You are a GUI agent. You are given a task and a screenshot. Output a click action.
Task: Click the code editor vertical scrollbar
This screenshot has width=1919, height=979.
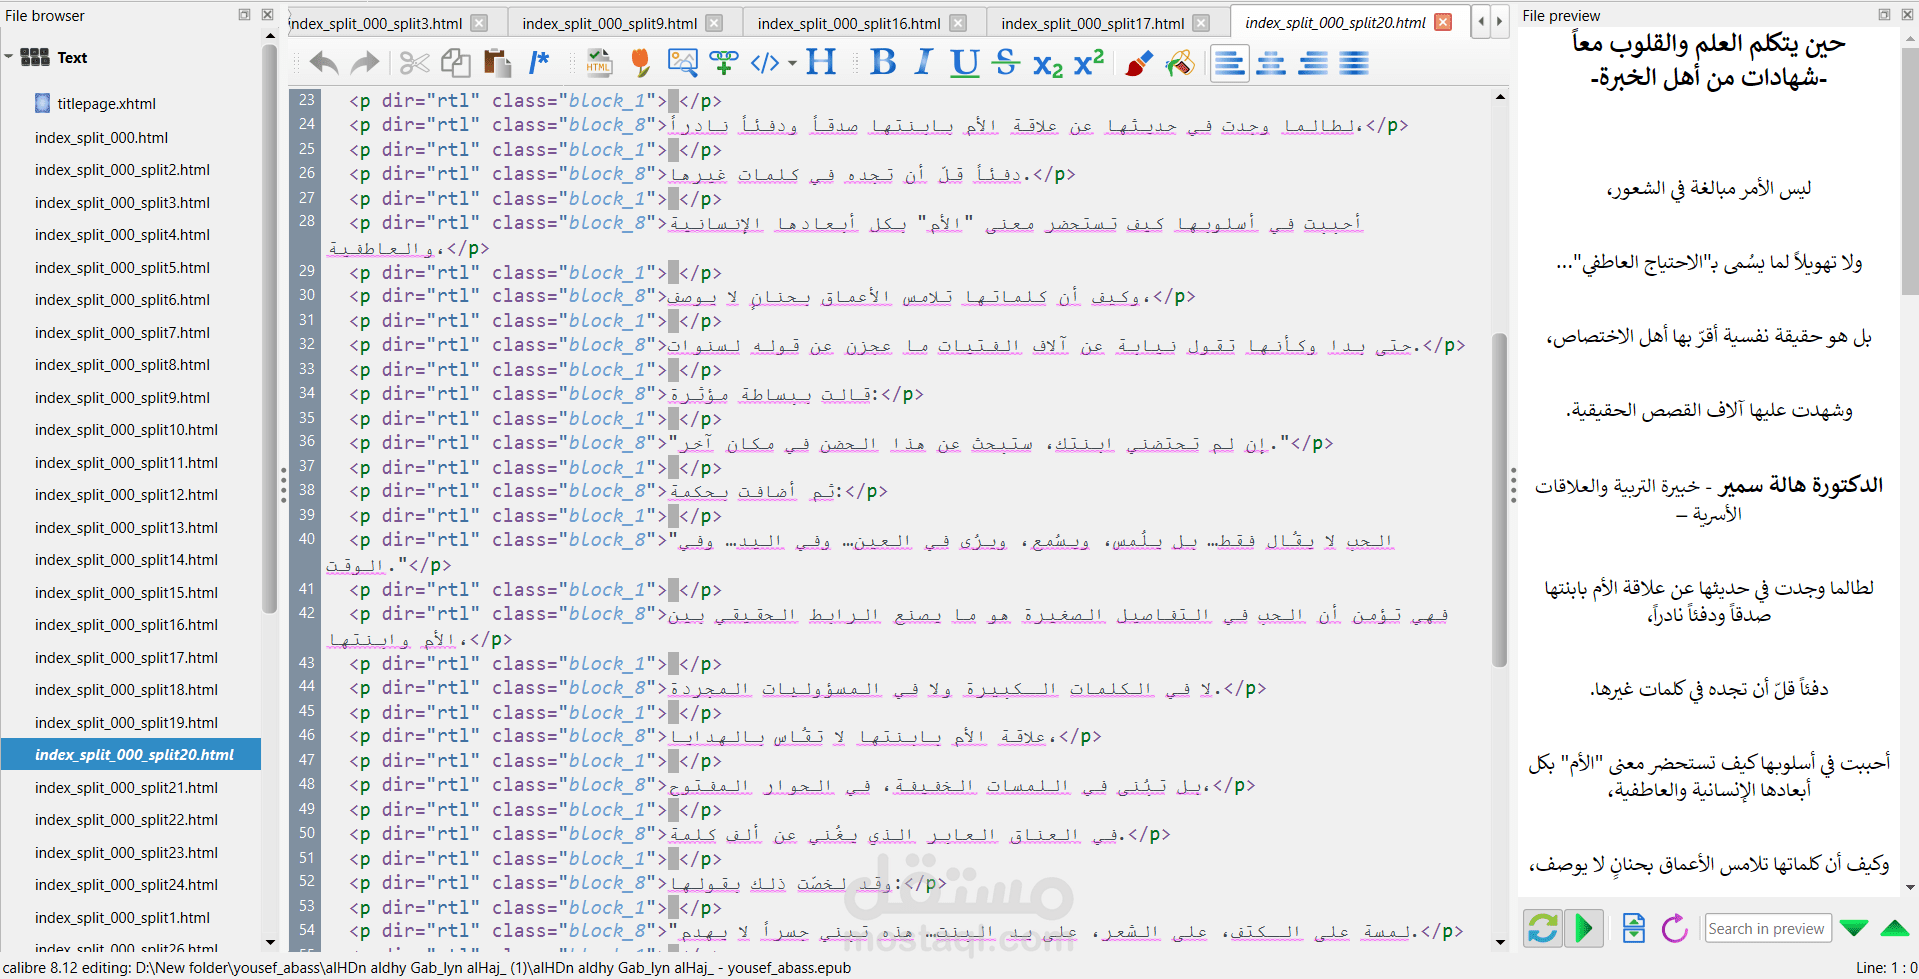click(1499, 500)
